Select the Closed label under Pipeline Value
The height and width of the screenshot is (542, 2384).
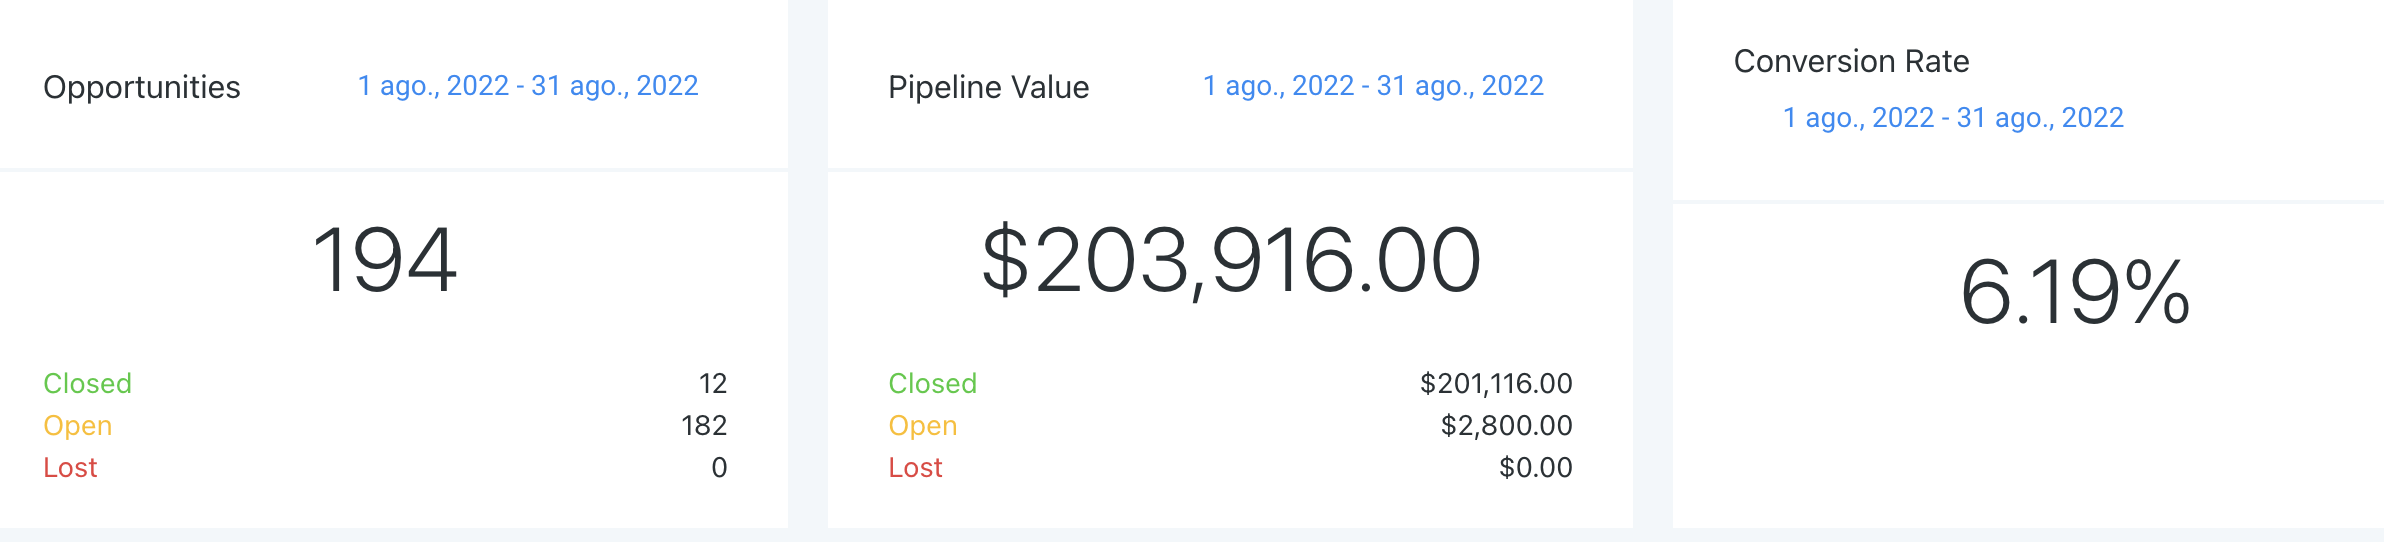[933, 383]
